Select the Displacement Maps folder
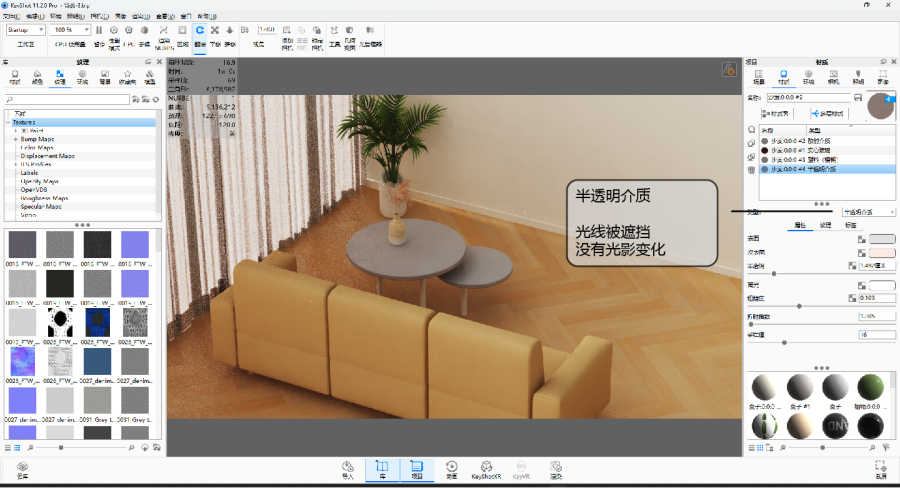The width and height of the screenshot is (900, 488). (48, 156)
